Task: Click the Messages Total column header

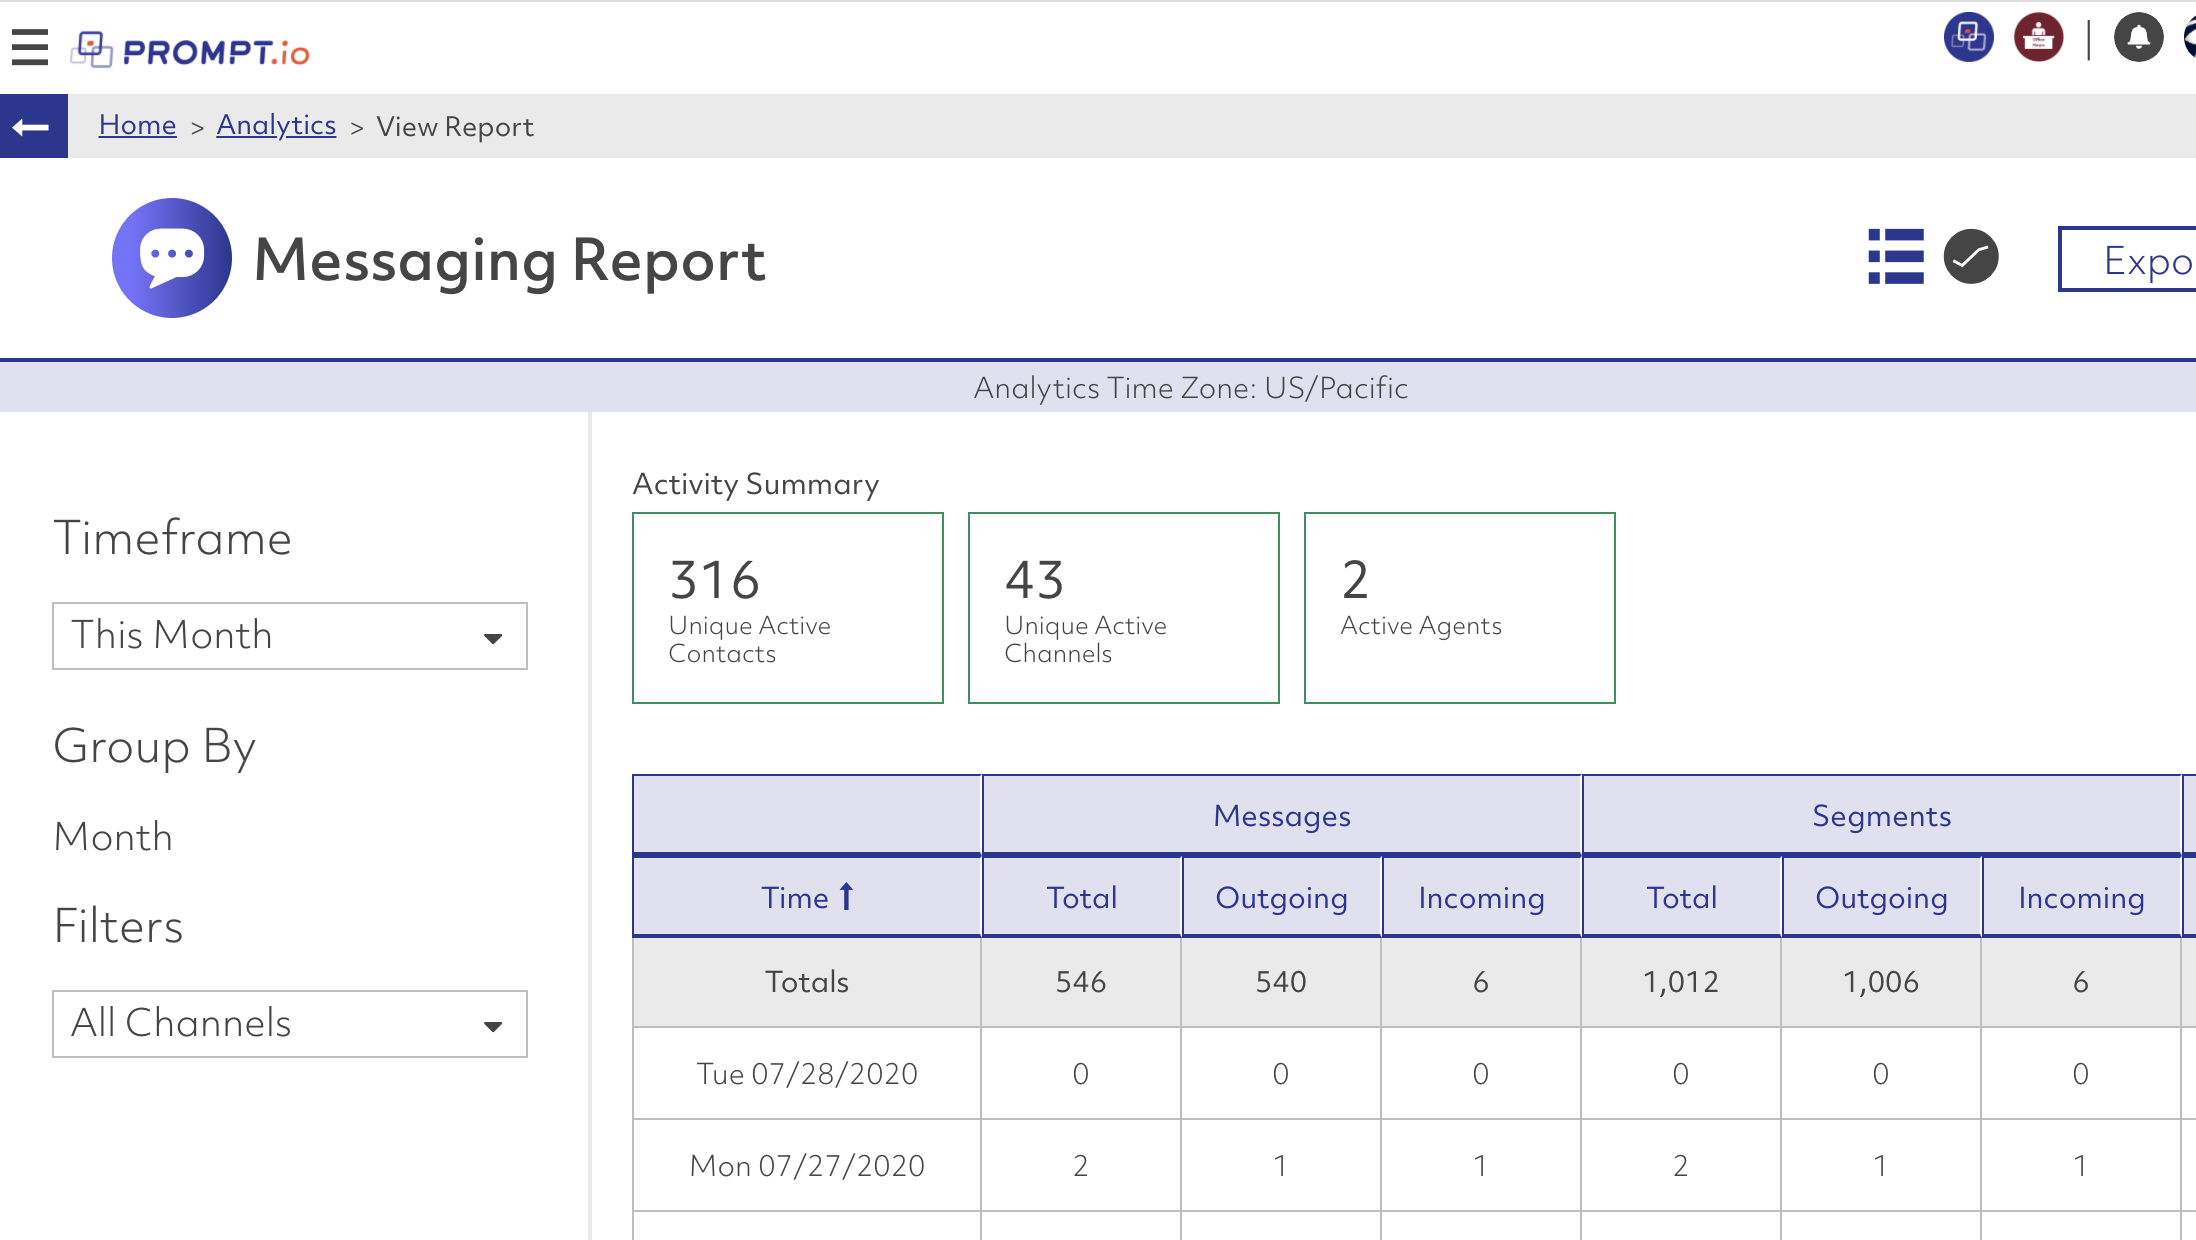Action: coord(1082,898)
